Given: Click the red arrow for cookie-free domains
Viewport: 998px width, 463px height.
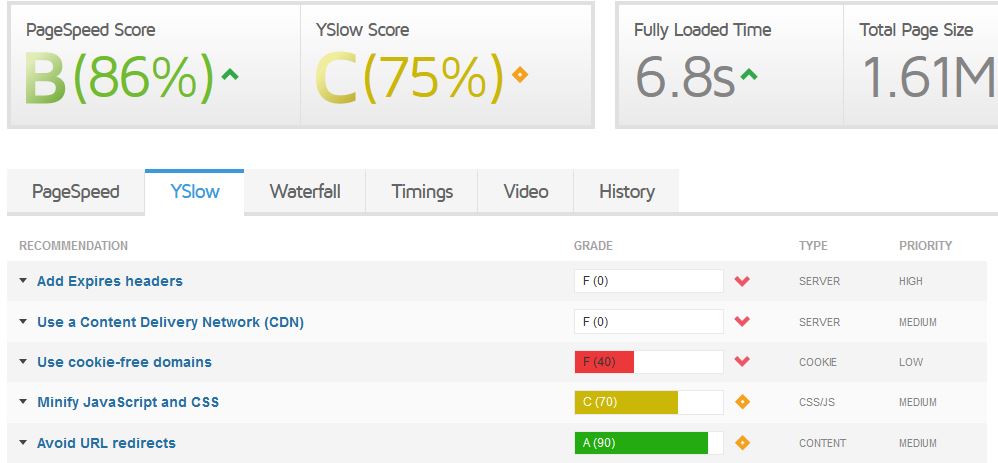Looking at the screenshot, I should click(742, 362).
